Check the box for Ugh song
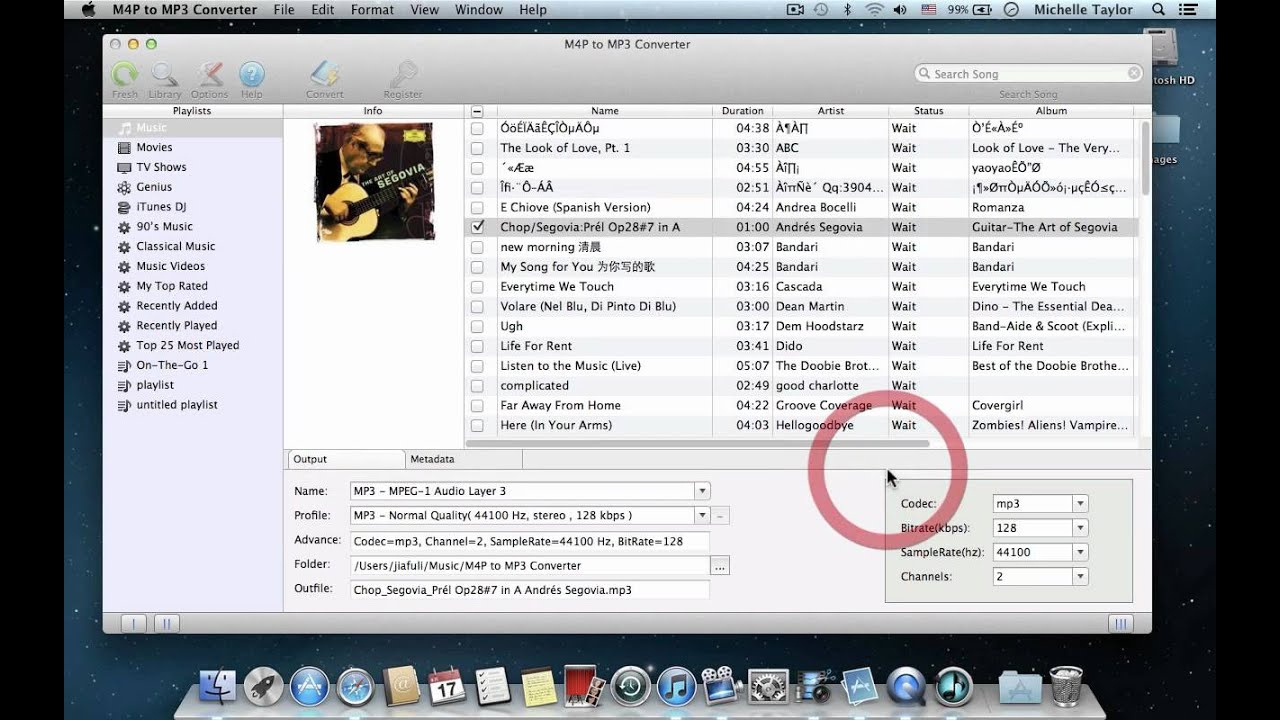This screenshot has width=1280, height=720. pos(477,326)
